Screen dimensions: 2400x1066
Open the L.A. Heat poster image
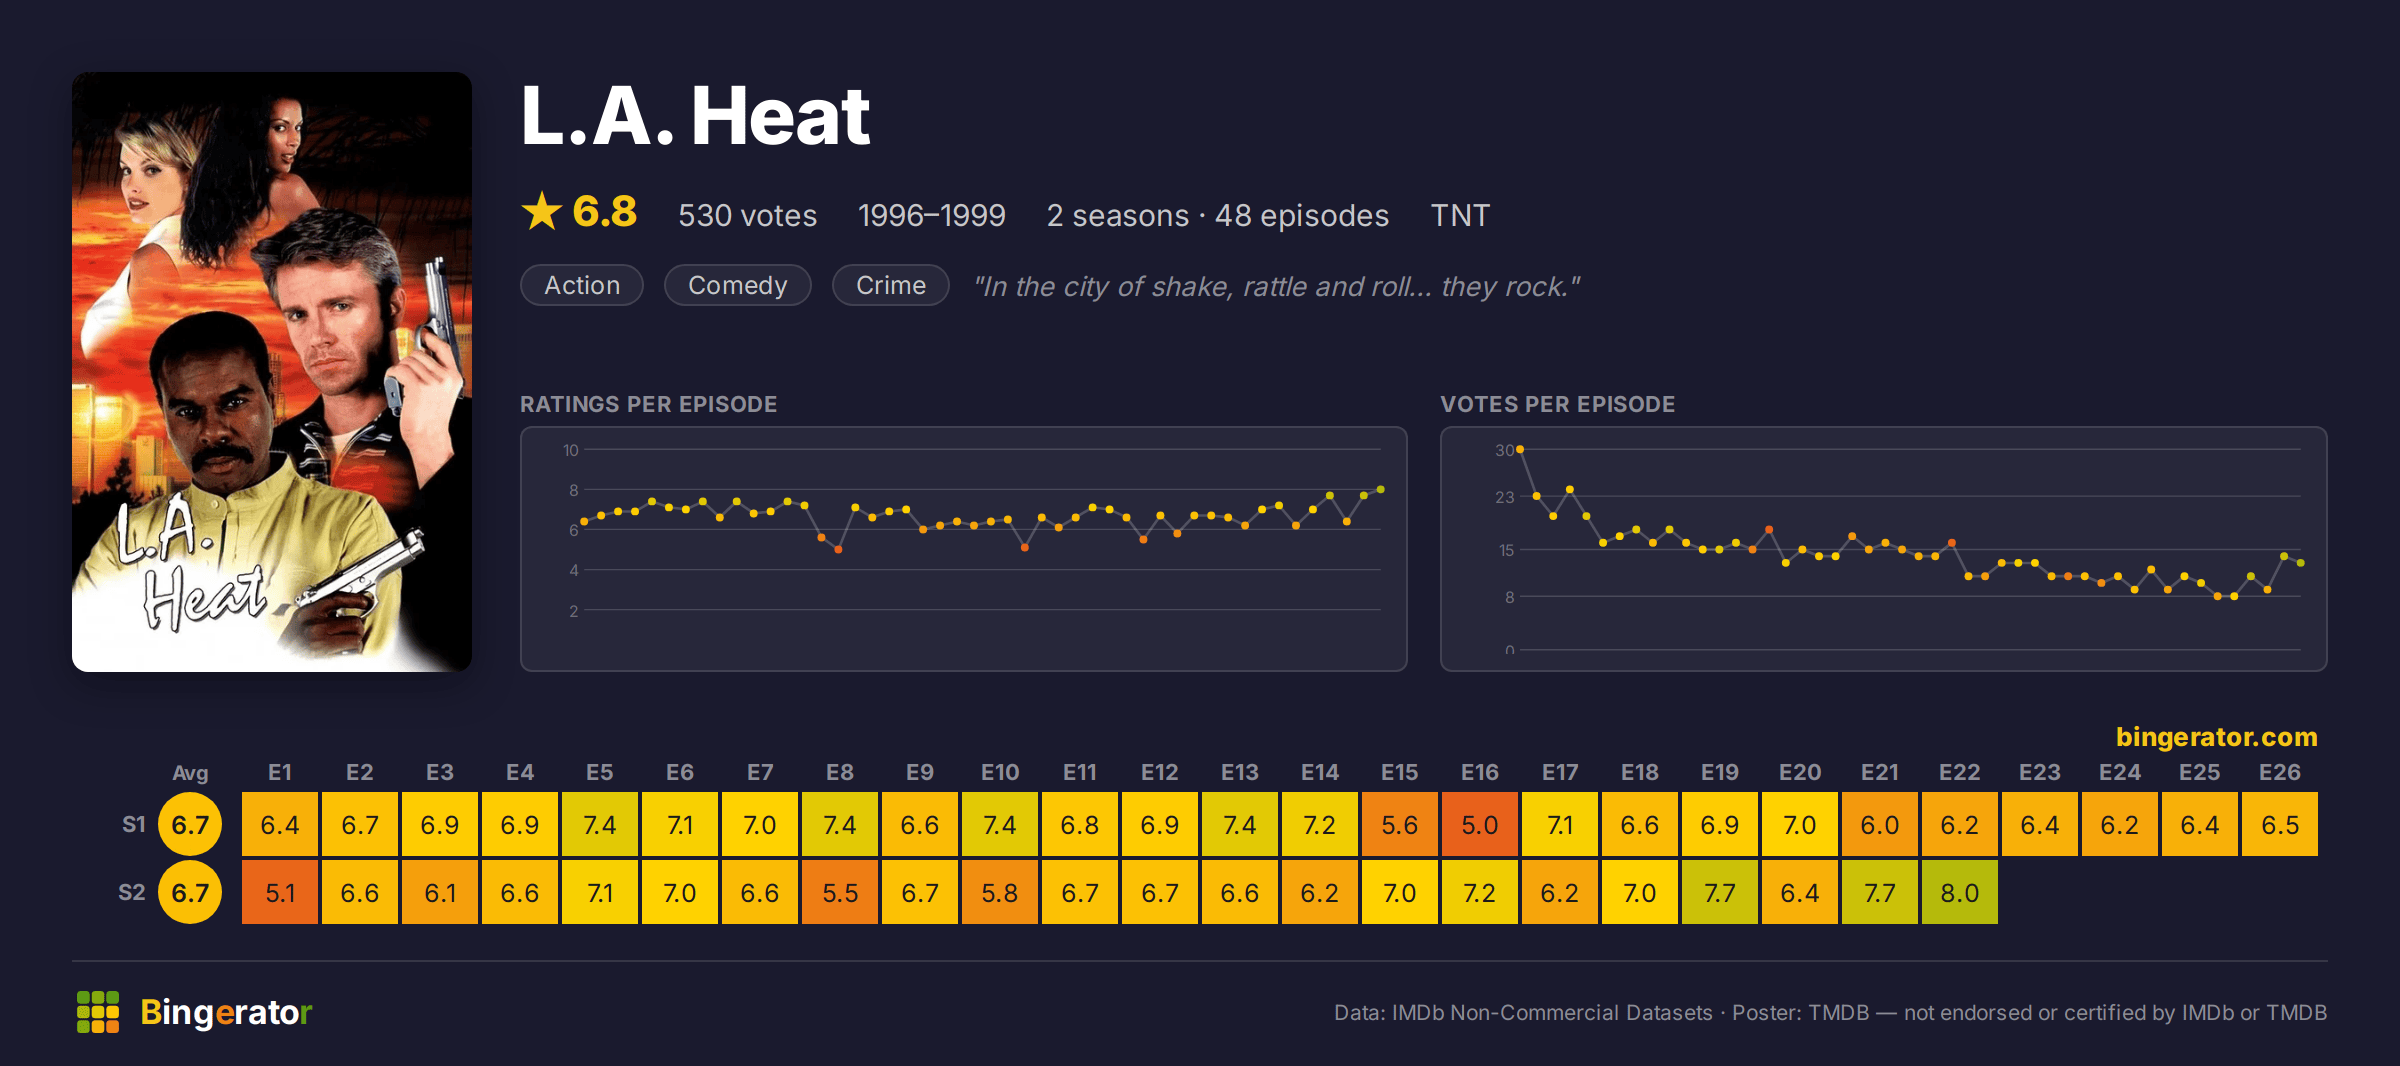click(272, 371)
